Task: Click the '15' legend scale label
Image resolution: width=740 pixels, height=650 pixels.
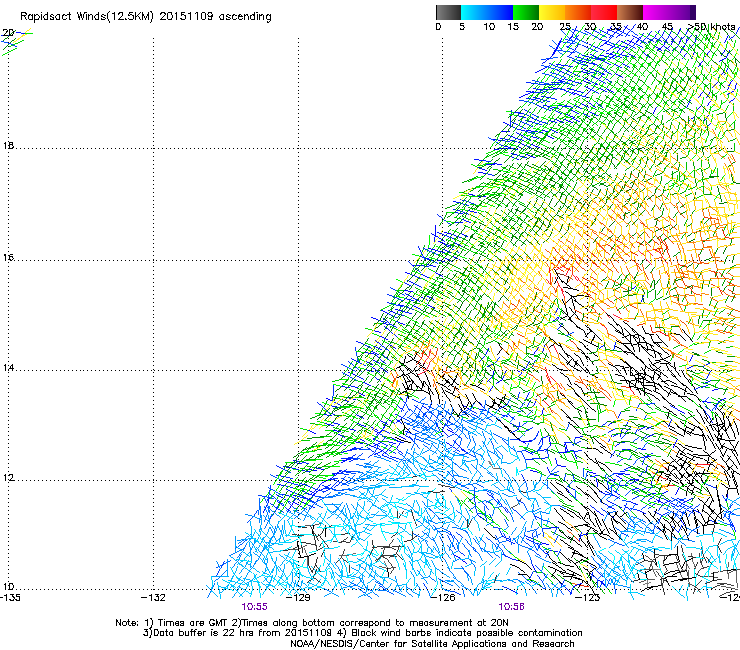Action: (513, 27)
